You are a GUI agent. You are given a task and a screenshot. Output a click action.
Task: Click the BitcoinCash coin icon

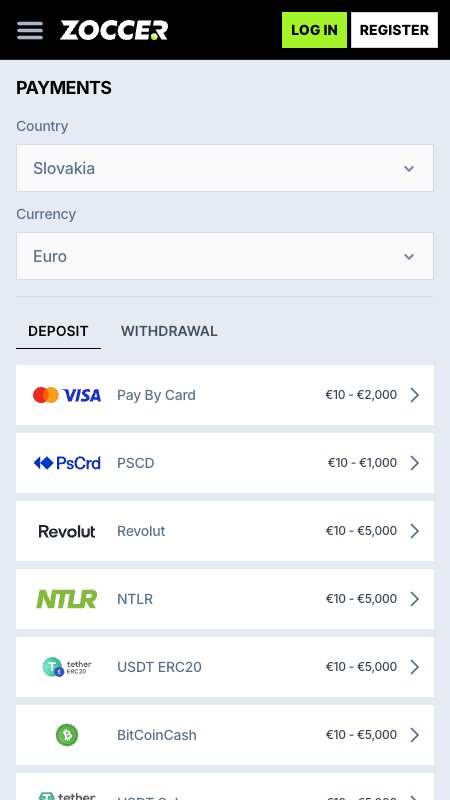[x=67, y=735]
